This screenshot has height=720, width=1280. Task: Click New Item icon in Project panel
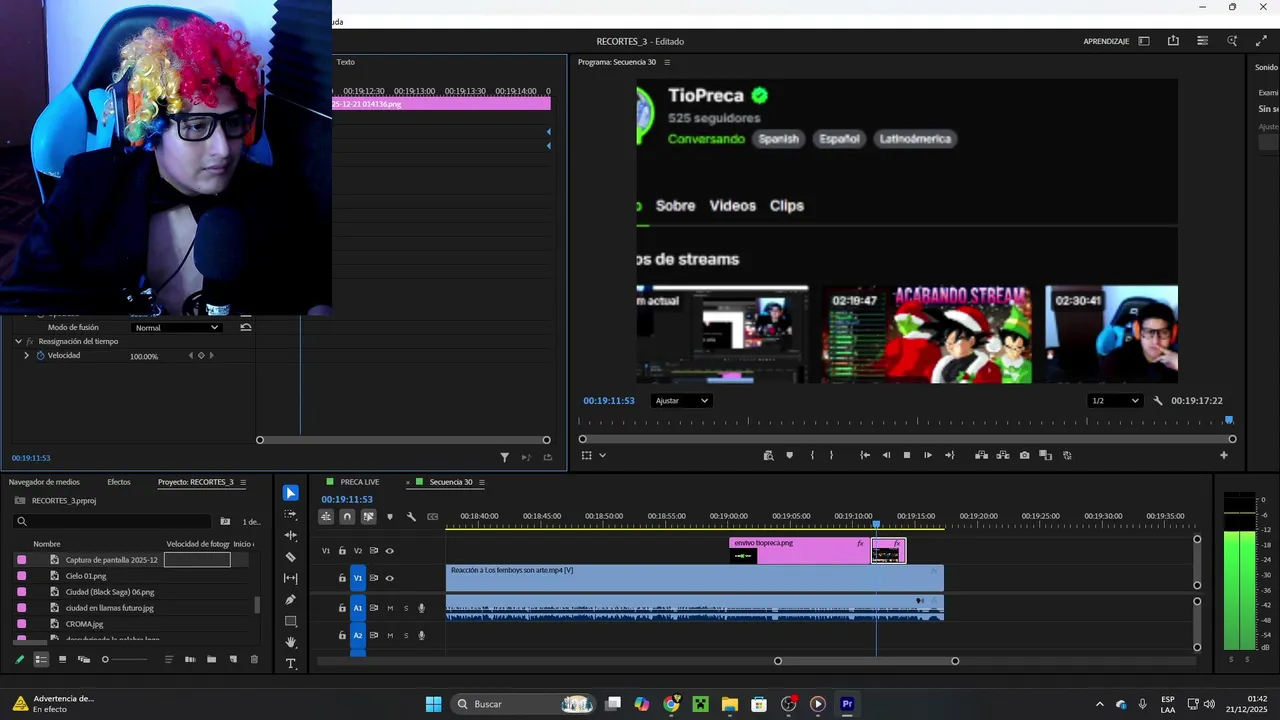pyautogui.click(x=233, y=659)
